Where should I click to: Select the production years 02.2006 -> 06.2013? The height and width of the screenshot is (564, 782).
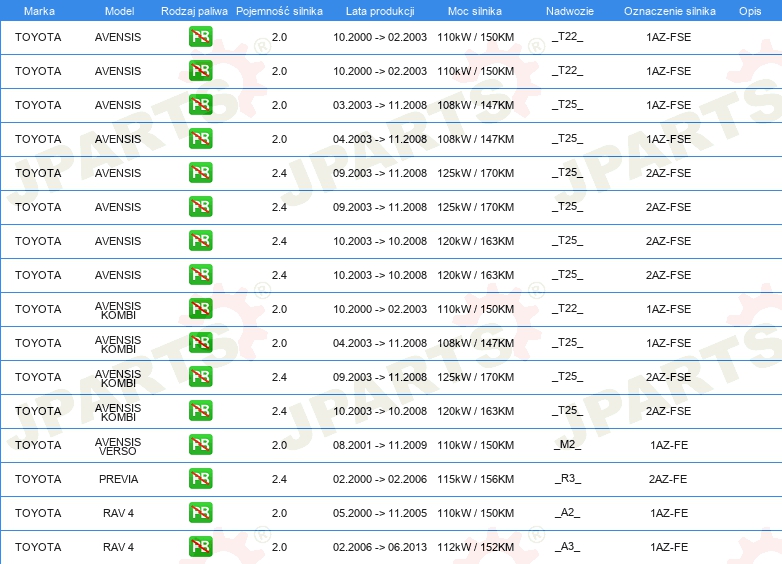(x=380, y=547)
